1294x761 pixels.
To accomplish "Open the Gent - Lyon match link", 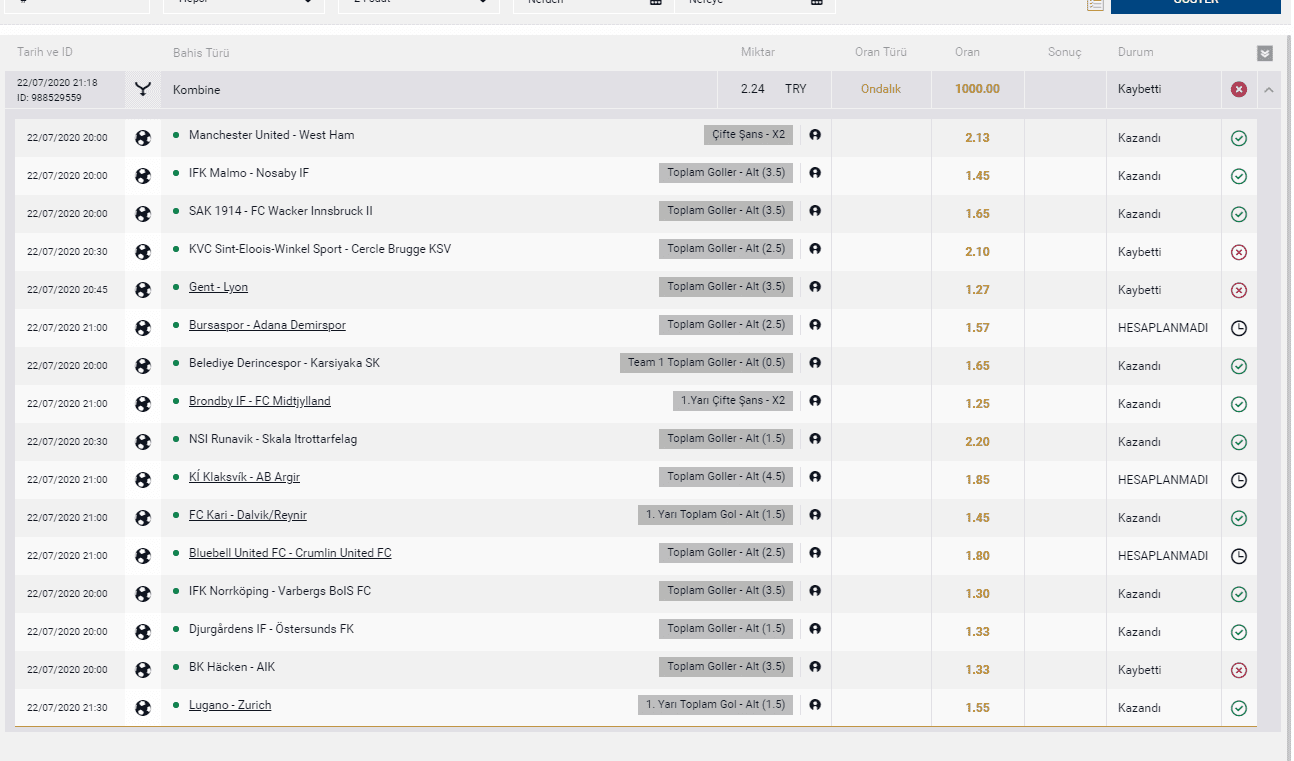I will [x=218, y=287].
